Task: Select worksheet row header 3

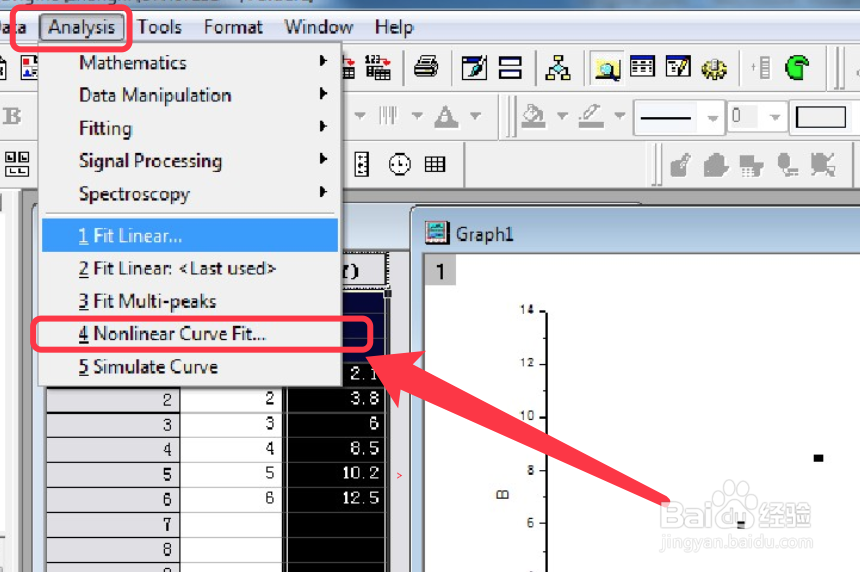Action: [x=113, y=424]
